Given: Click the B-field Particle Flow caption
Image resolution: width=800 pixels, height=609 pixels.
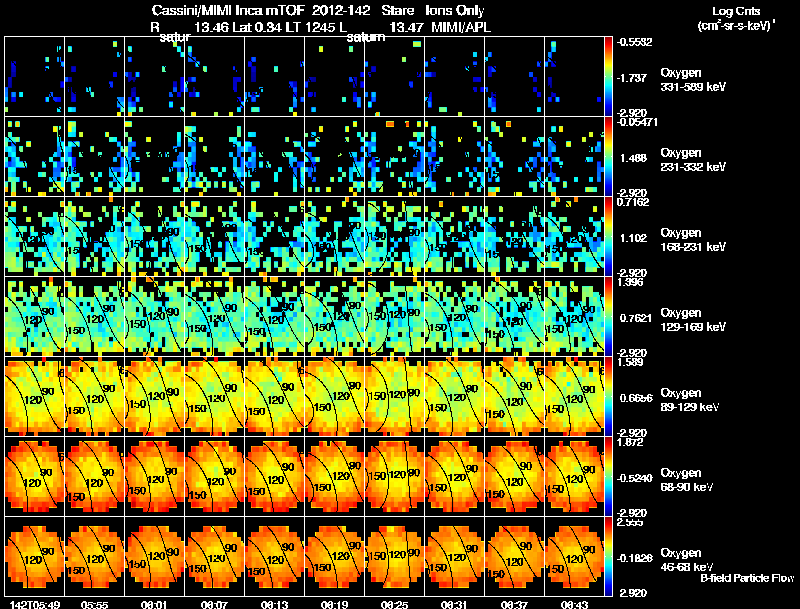Looking at the screenshot, I should (747, 578).
